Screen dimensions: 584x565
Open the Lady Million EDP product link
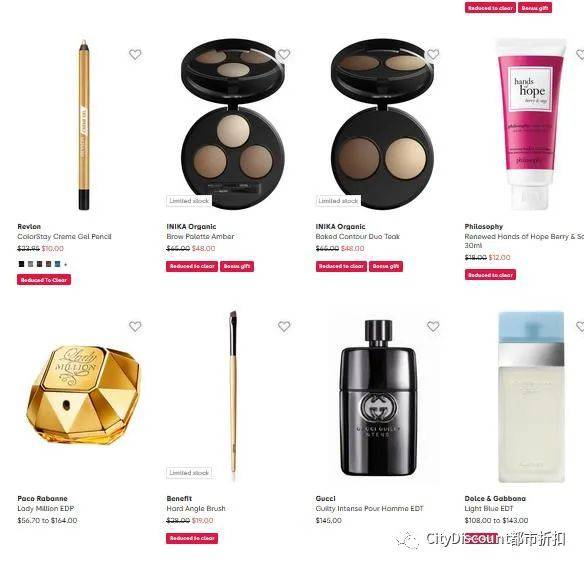click(46, 508)
